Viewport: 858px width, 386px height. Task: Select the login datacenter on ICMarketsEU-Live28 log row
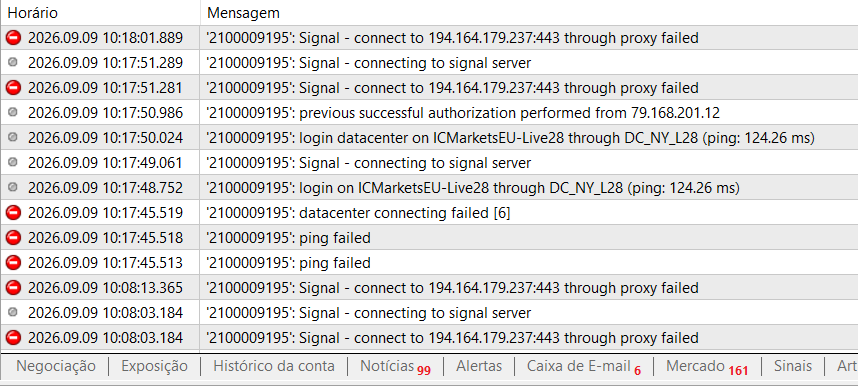[x=429, y=137]
